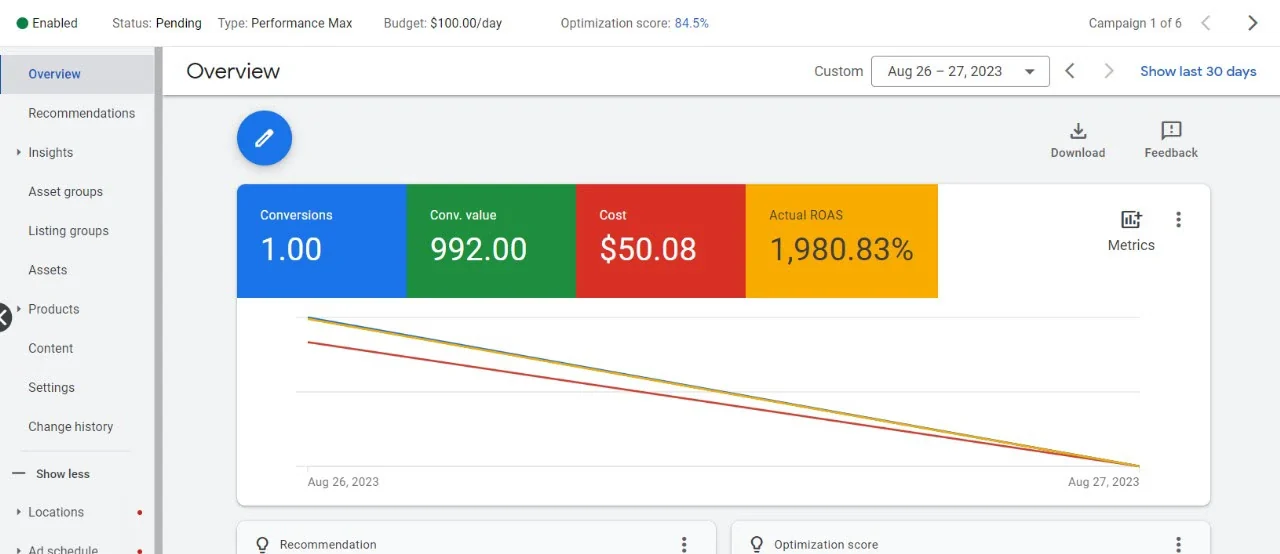This screenshot has width=1280, height=554.
Task: Click the green Enabled status dot
Action: coord(22,23)
